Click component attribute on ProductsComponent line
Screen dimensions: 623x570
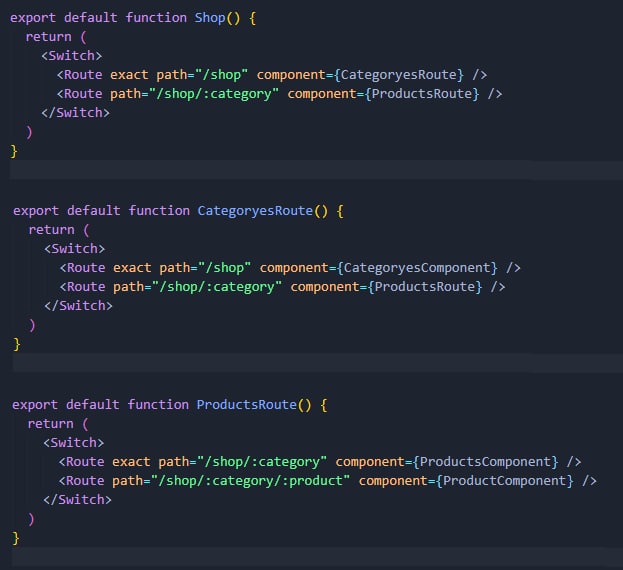370,462
